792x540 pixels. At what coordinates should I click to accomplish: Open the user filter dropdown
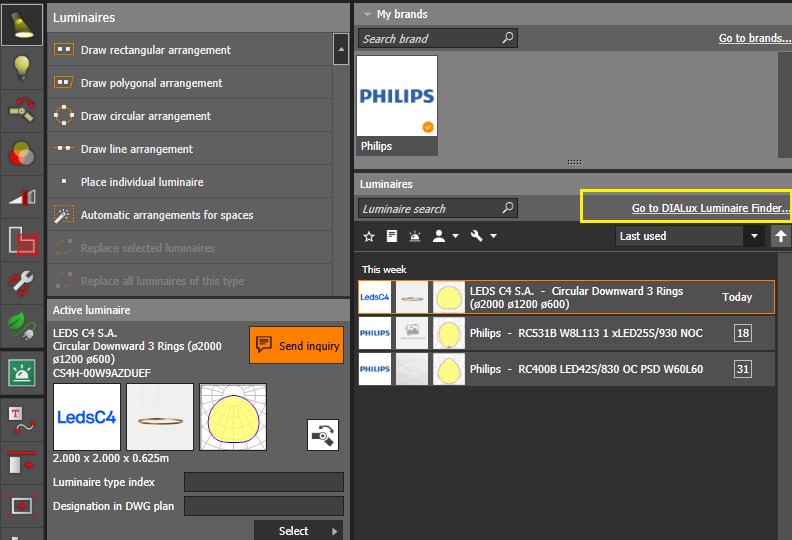[444, 237]
